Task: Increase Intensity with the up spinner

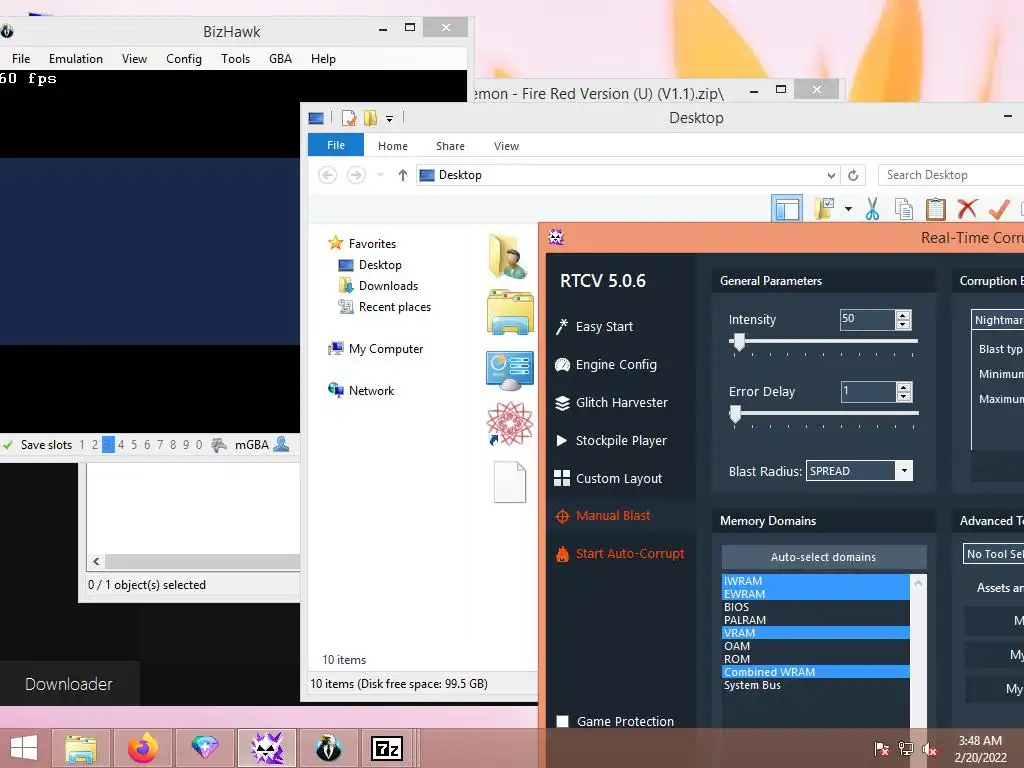Action: click(x=903, y=315)
